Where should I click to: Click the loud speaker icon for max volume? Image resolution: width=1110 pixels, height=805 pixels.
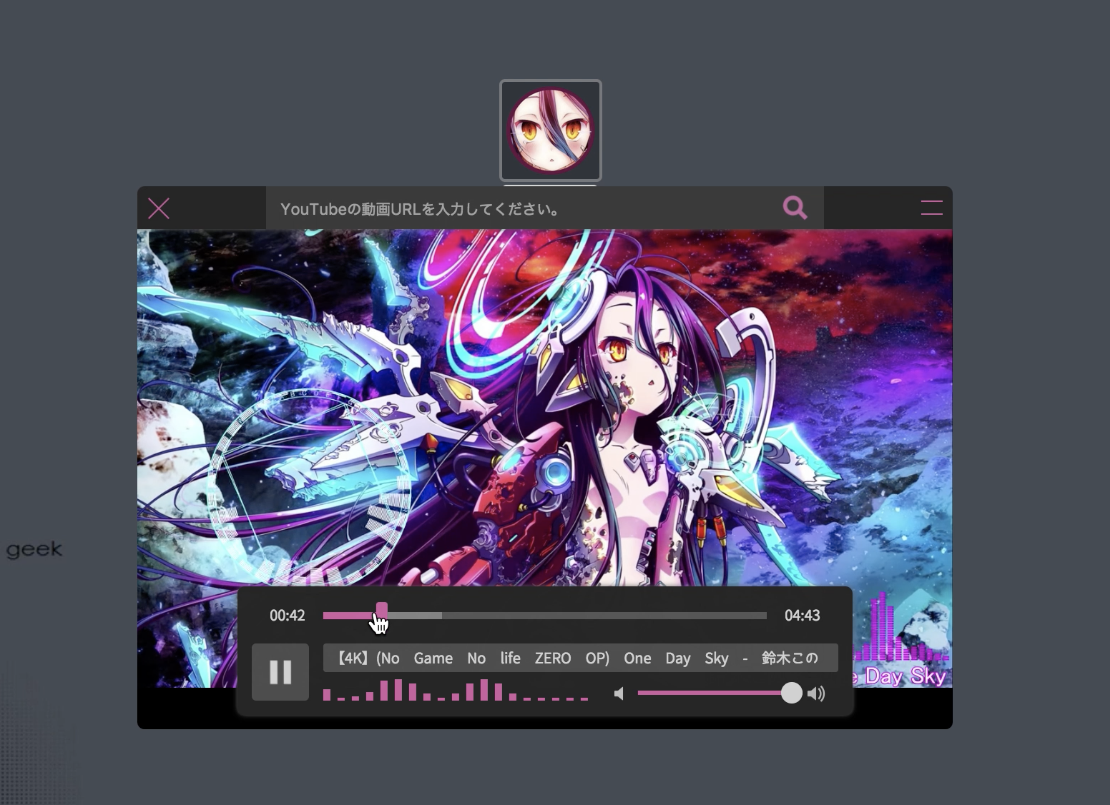pyautogui.click(x=816, y=693)
